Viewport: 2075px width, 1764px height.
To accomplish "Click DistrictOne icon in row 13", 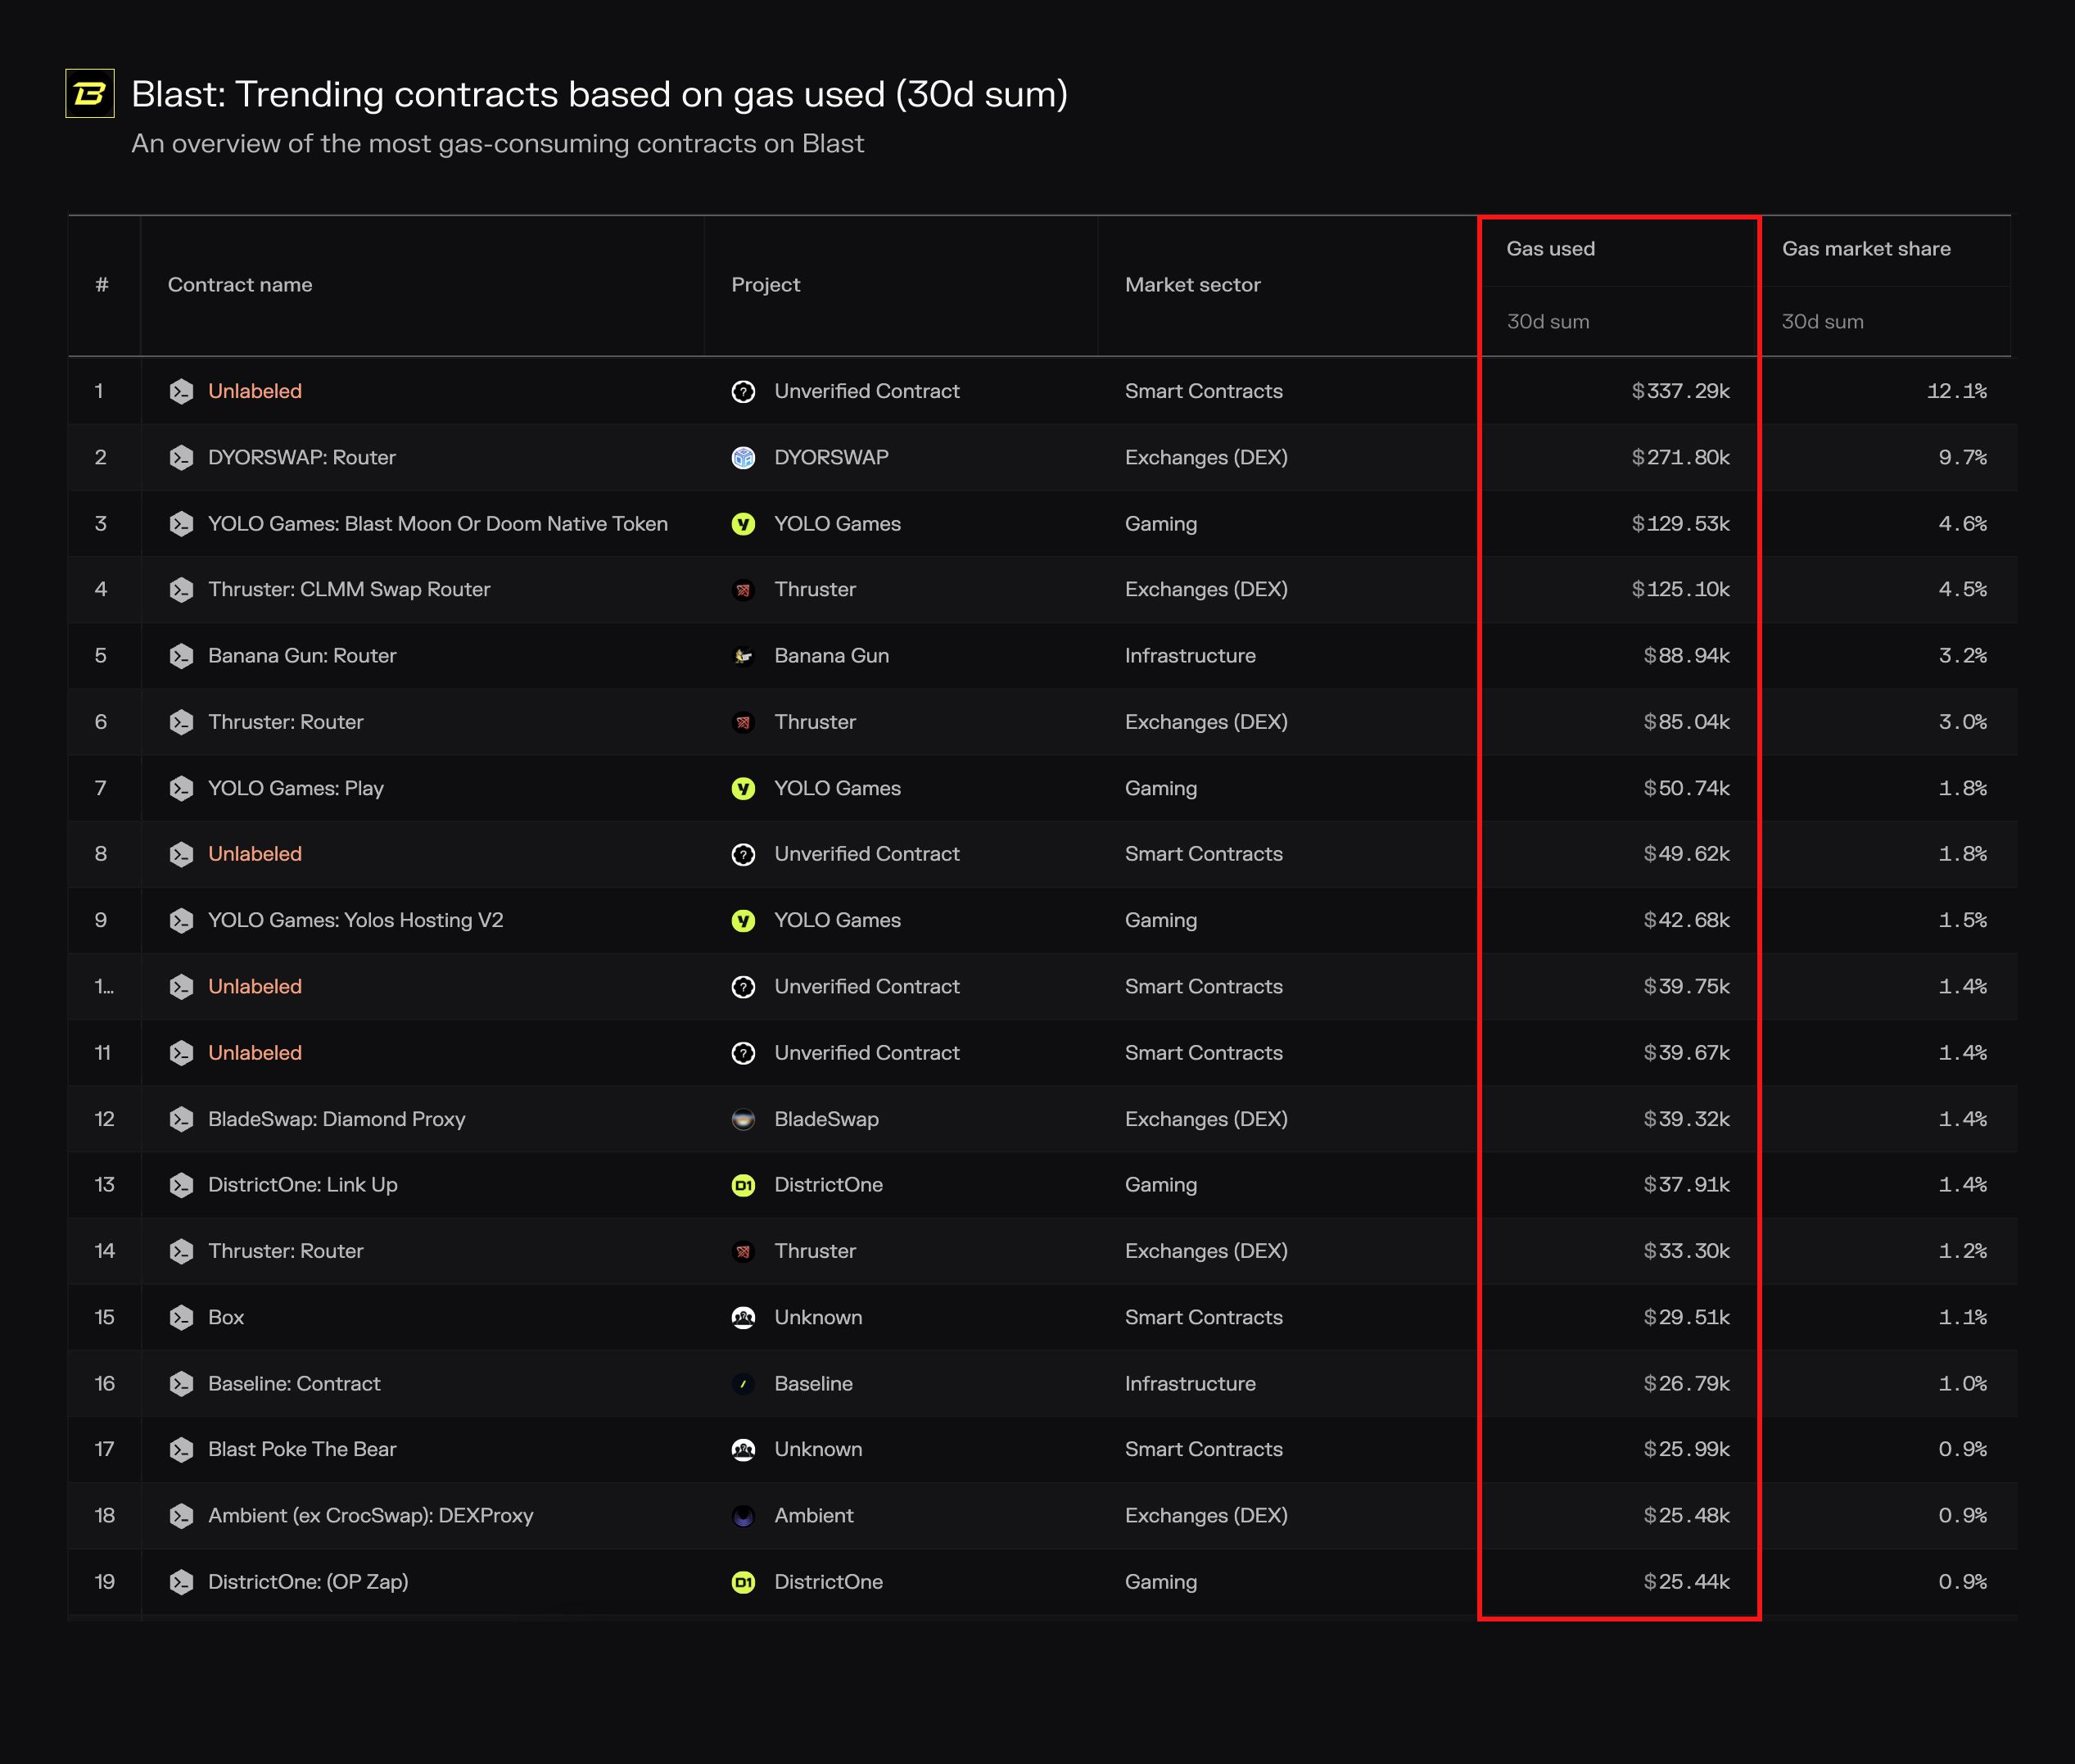I will click(x=743, y=1185).
